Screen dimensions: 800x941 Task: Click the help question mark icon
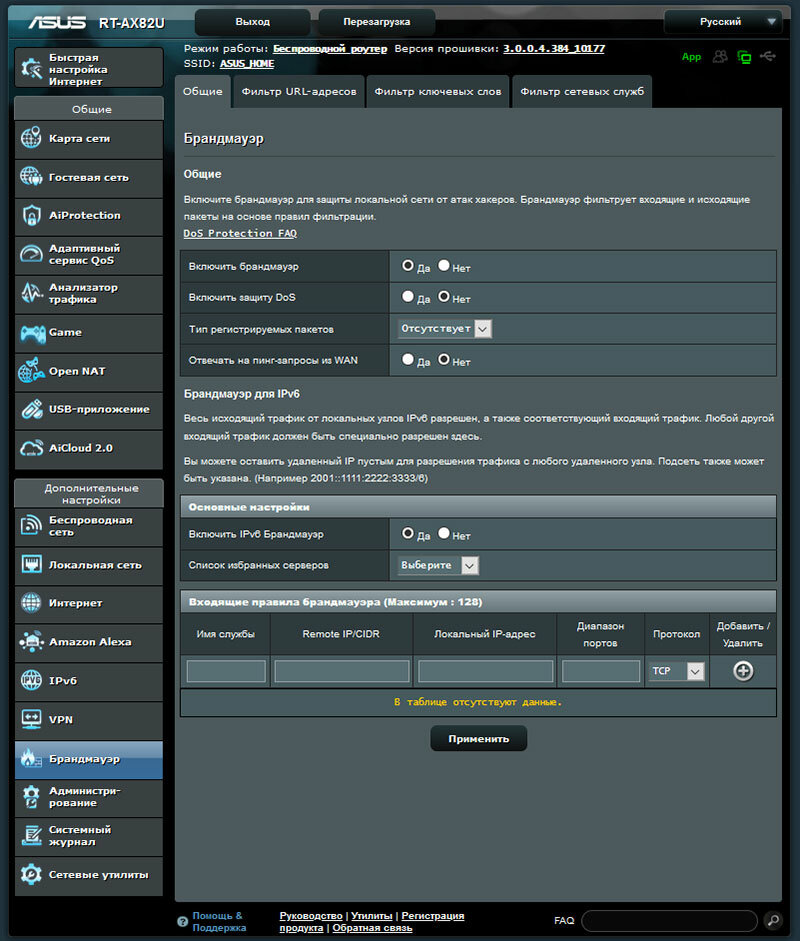(x=183, y=922)
